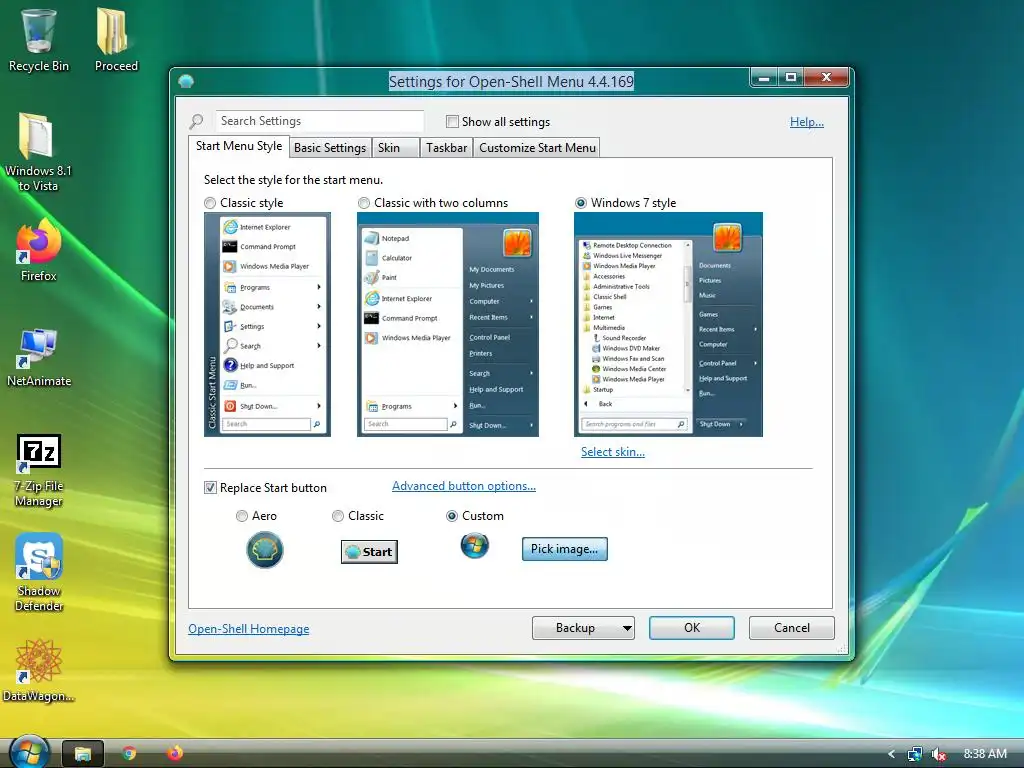This screenshot has height=768, width=1024.
Task: Open the Customize Start Menu tab
Action: pyautogui.click(x=537, y=148)
